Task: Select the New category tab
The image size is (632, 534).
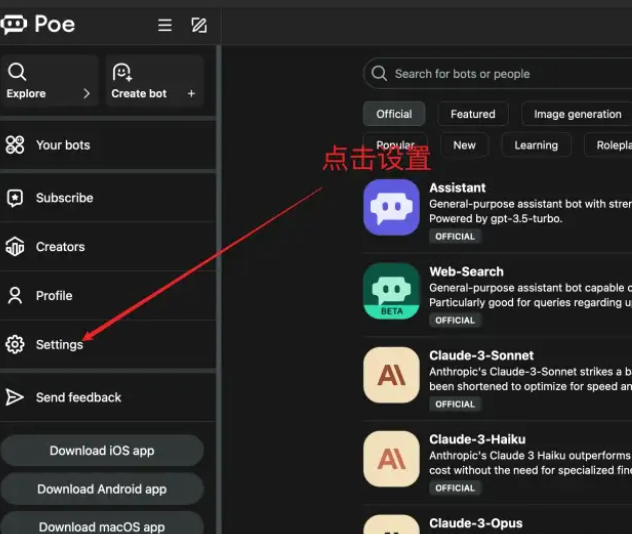Action: (x=464, y=145)
